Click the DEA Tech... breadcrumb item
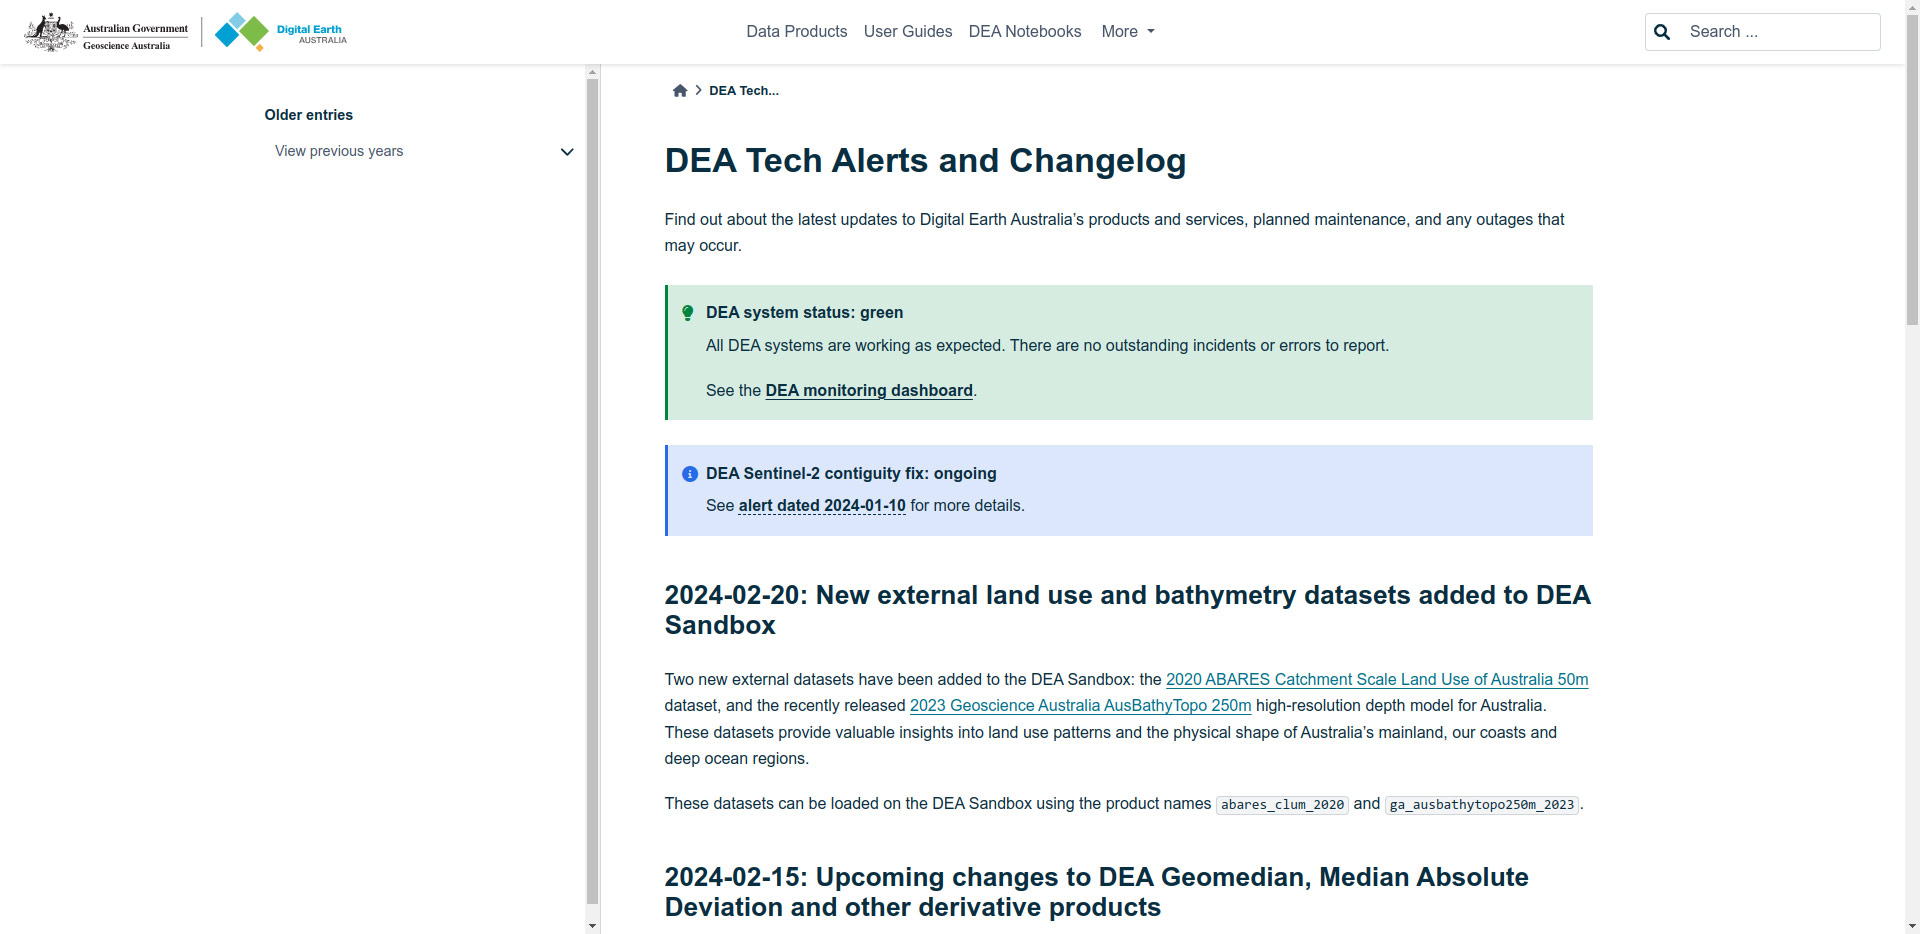The height and width of the screenshot is (934, 1920). [x=743, y=91]
